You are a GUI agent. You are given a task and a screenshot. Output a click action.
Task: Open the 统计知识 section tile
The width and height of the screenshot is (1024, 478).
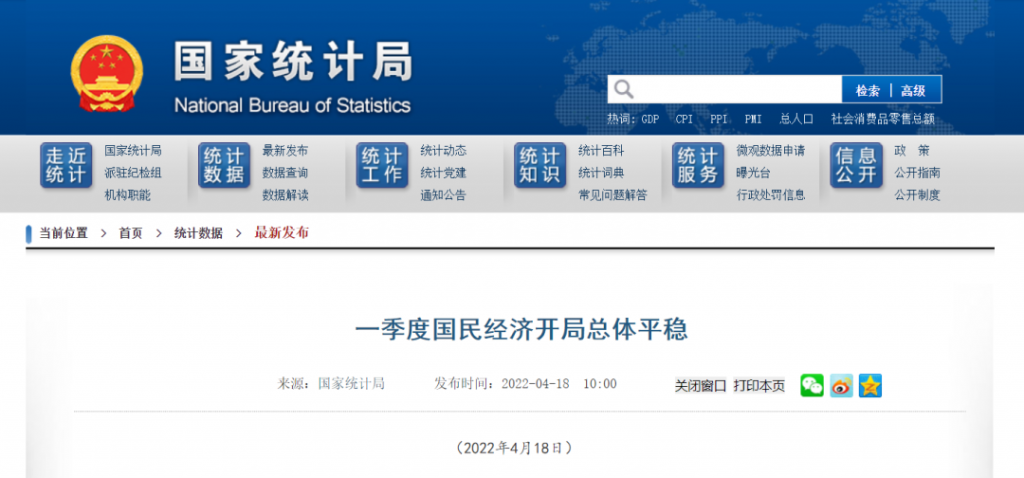pyautogui.click(x=540, y=165)
